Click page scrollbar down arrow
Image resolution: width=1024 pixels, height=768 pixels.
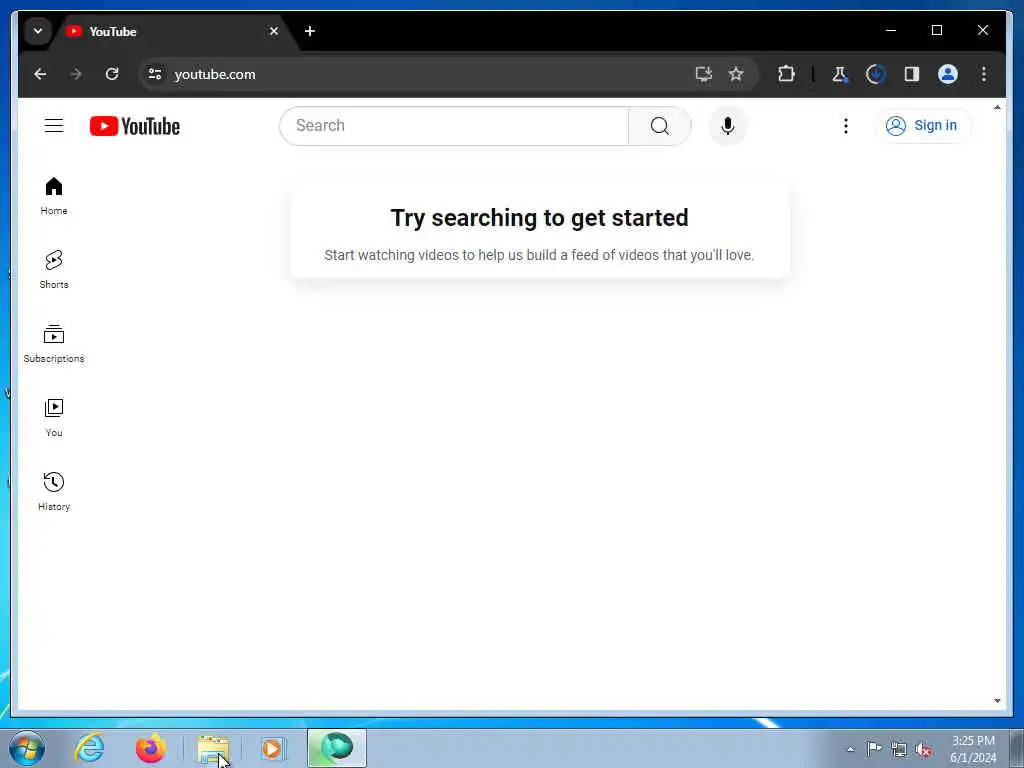click(997, 701)
